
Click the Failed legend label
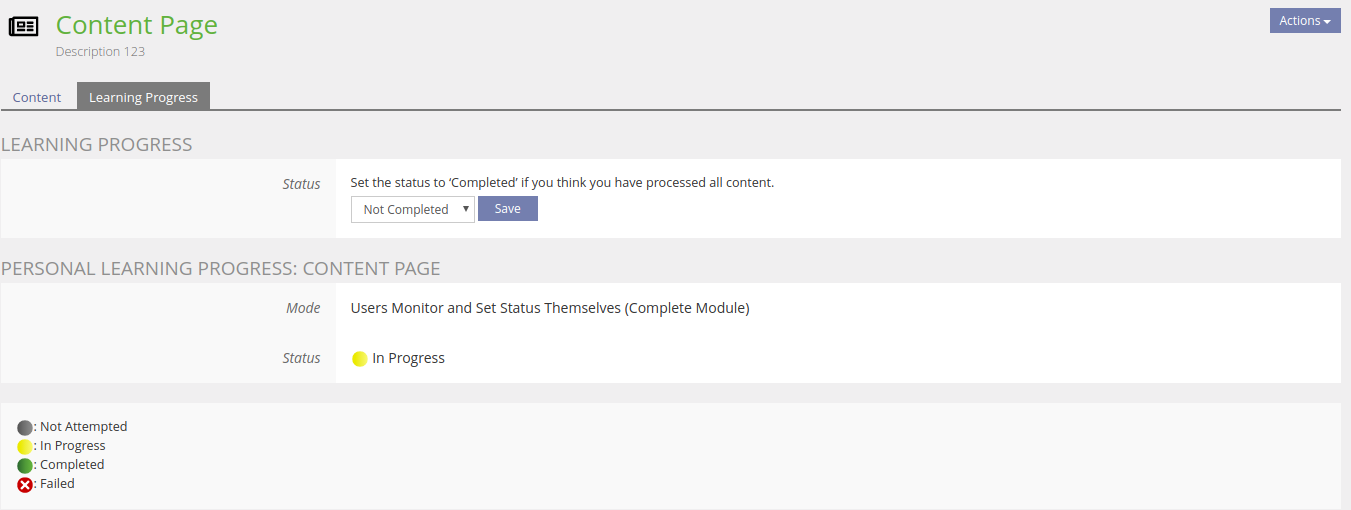pyautogui.click(x=57, y=484)
